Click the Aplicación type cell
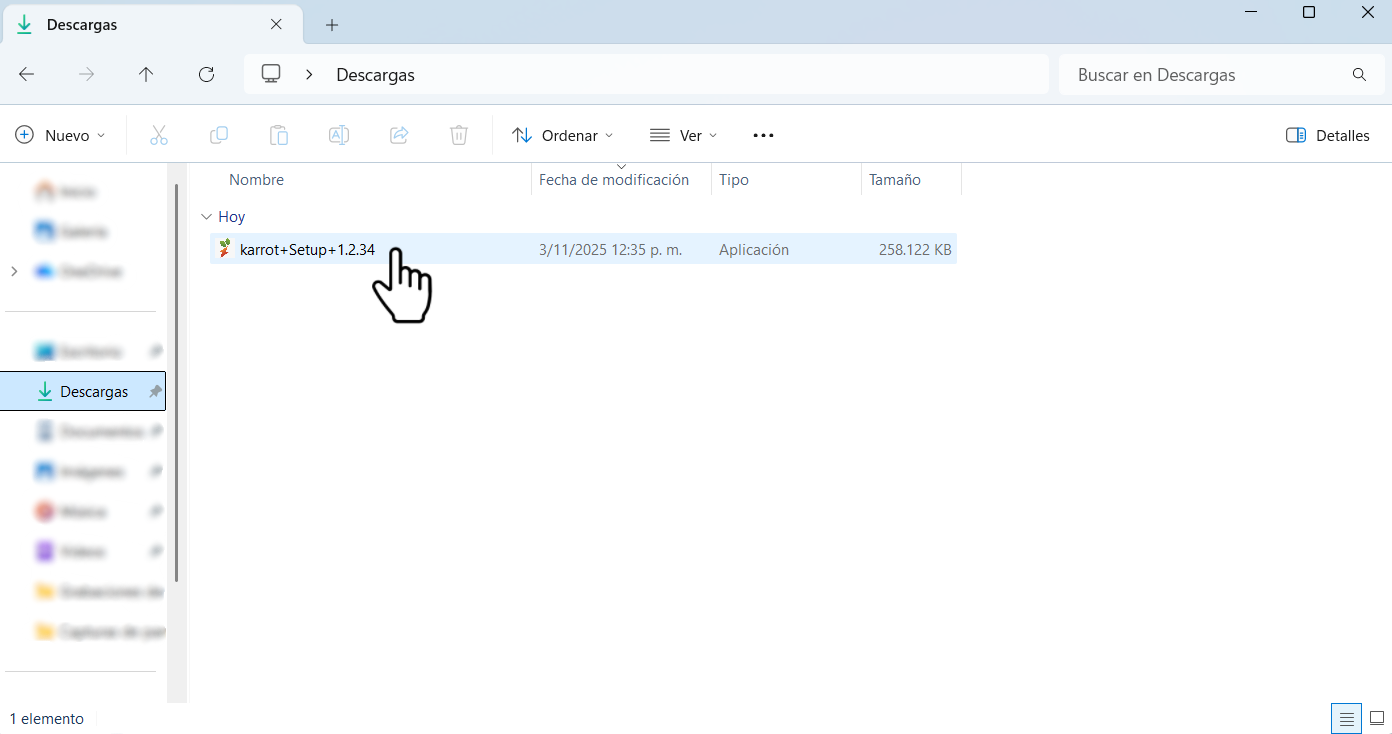1392x734 pixels. pyautogui.click(x=754, y=250)
